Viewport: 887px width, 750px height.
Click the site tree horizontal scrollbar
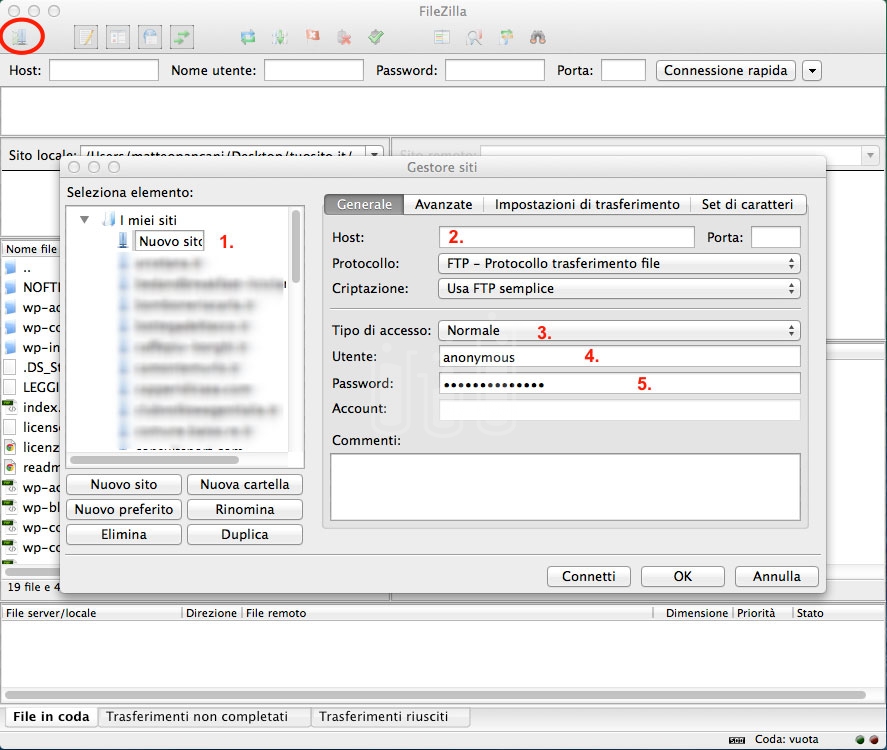(x=154, y=460)
